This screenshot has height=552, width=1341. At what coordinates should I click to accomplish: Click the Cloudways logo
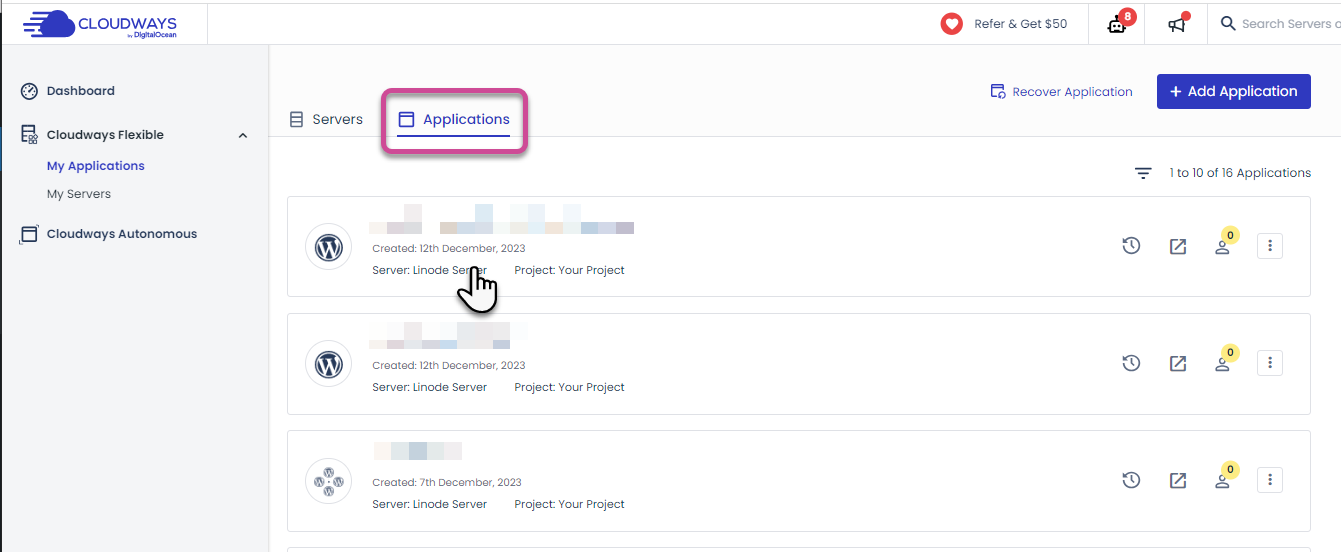(100, 24)
